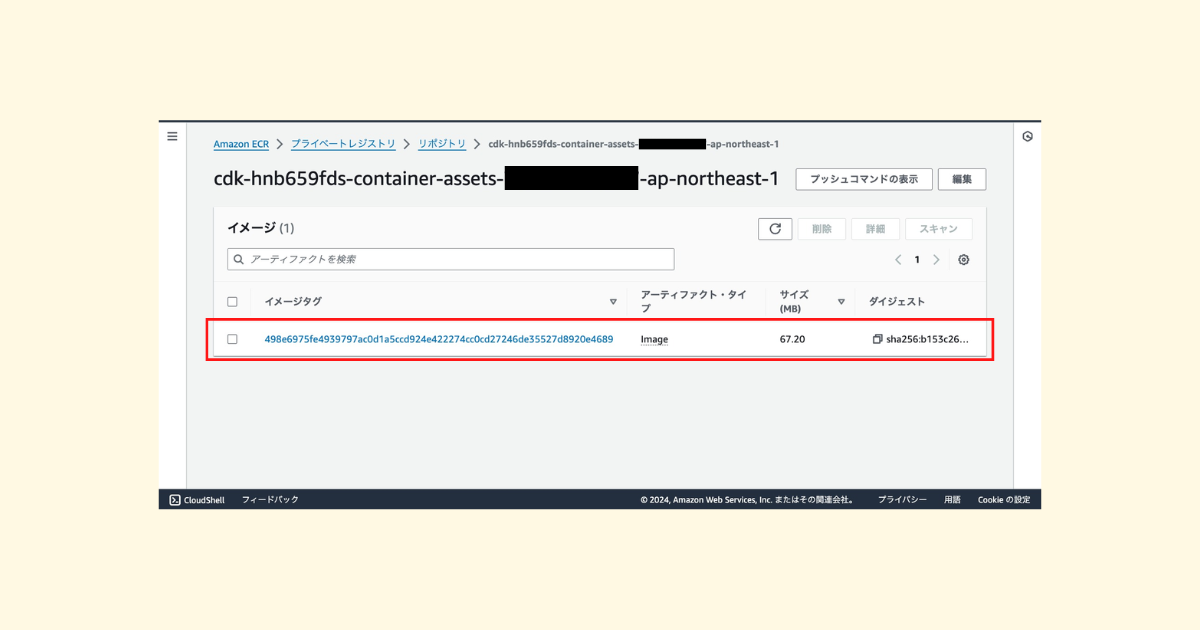Click the sha256:b153c26 digest text
Image resolution: width=1200 pixels, height=630 pixels.
(x=927, y=340)
